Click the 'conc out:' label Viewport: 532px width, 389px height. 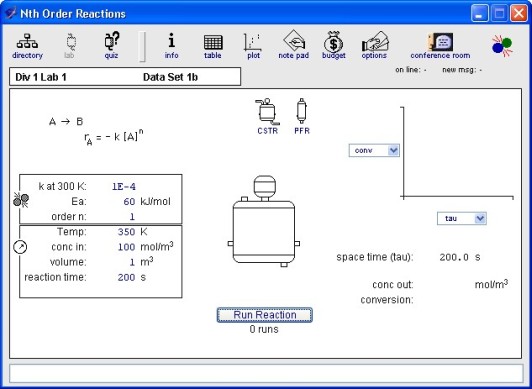393,285
